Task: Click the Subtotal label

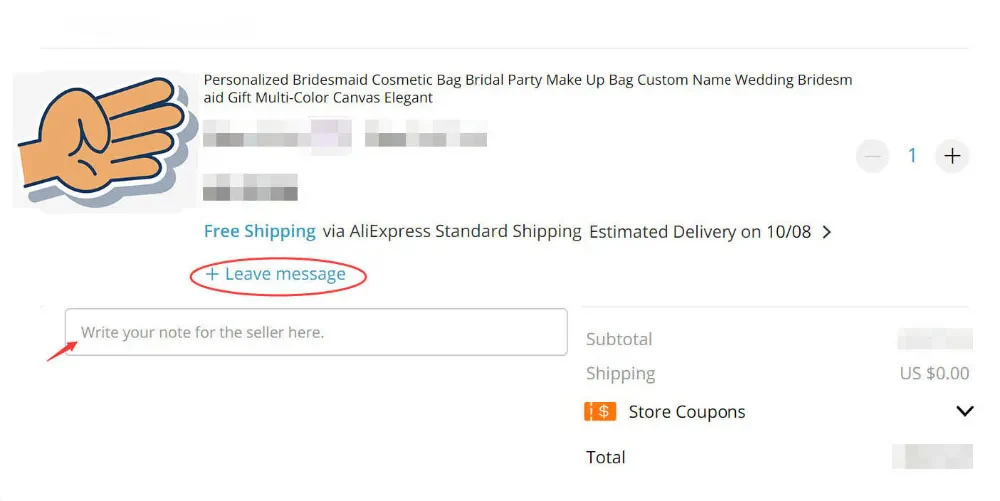Action: pyautogui.click(x=619, y=339)
